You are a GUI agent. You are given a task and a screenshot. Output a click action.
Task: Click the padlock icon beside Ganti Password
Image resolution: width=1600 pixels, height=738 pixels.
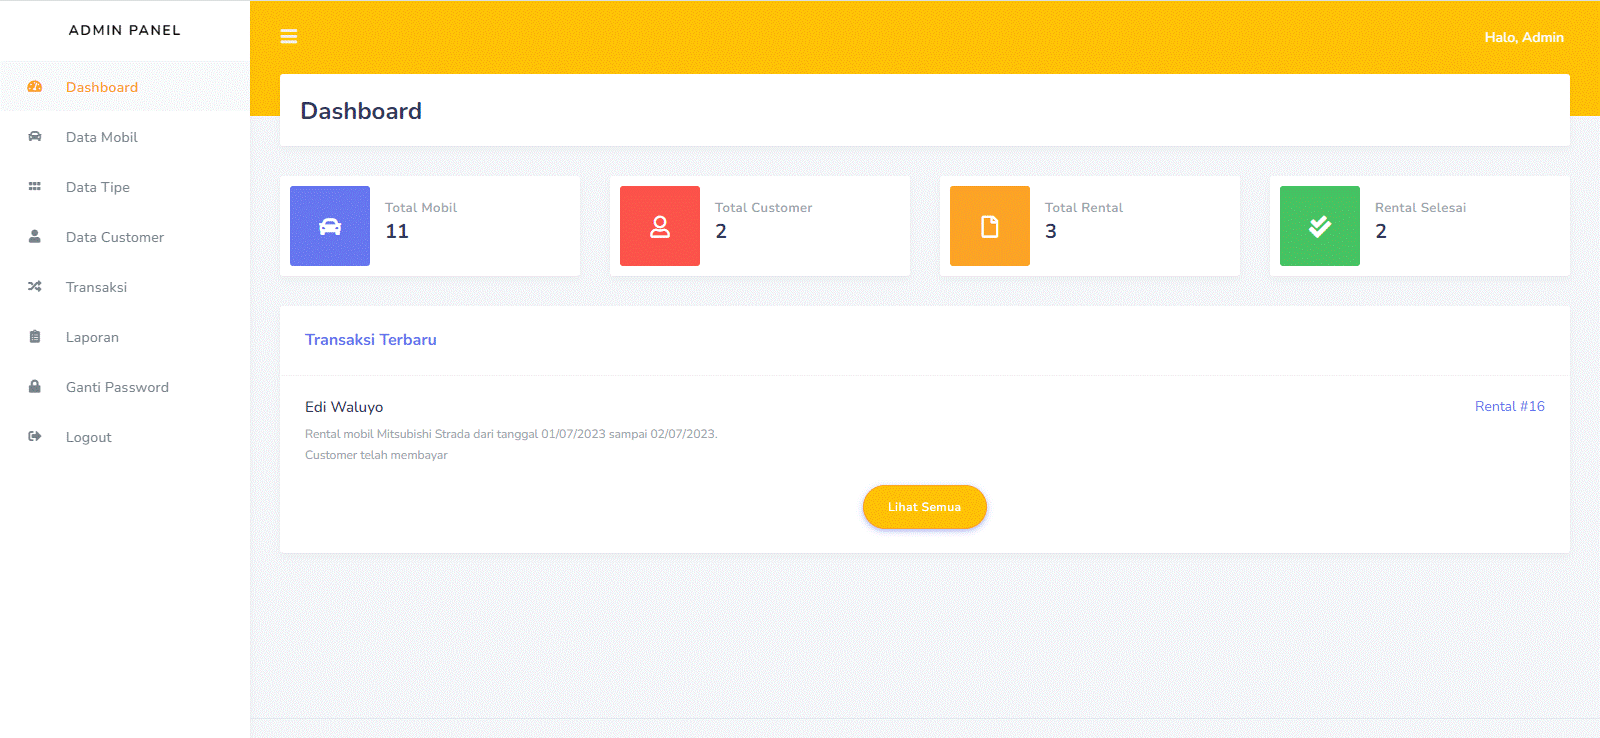[x=35, y=387]
